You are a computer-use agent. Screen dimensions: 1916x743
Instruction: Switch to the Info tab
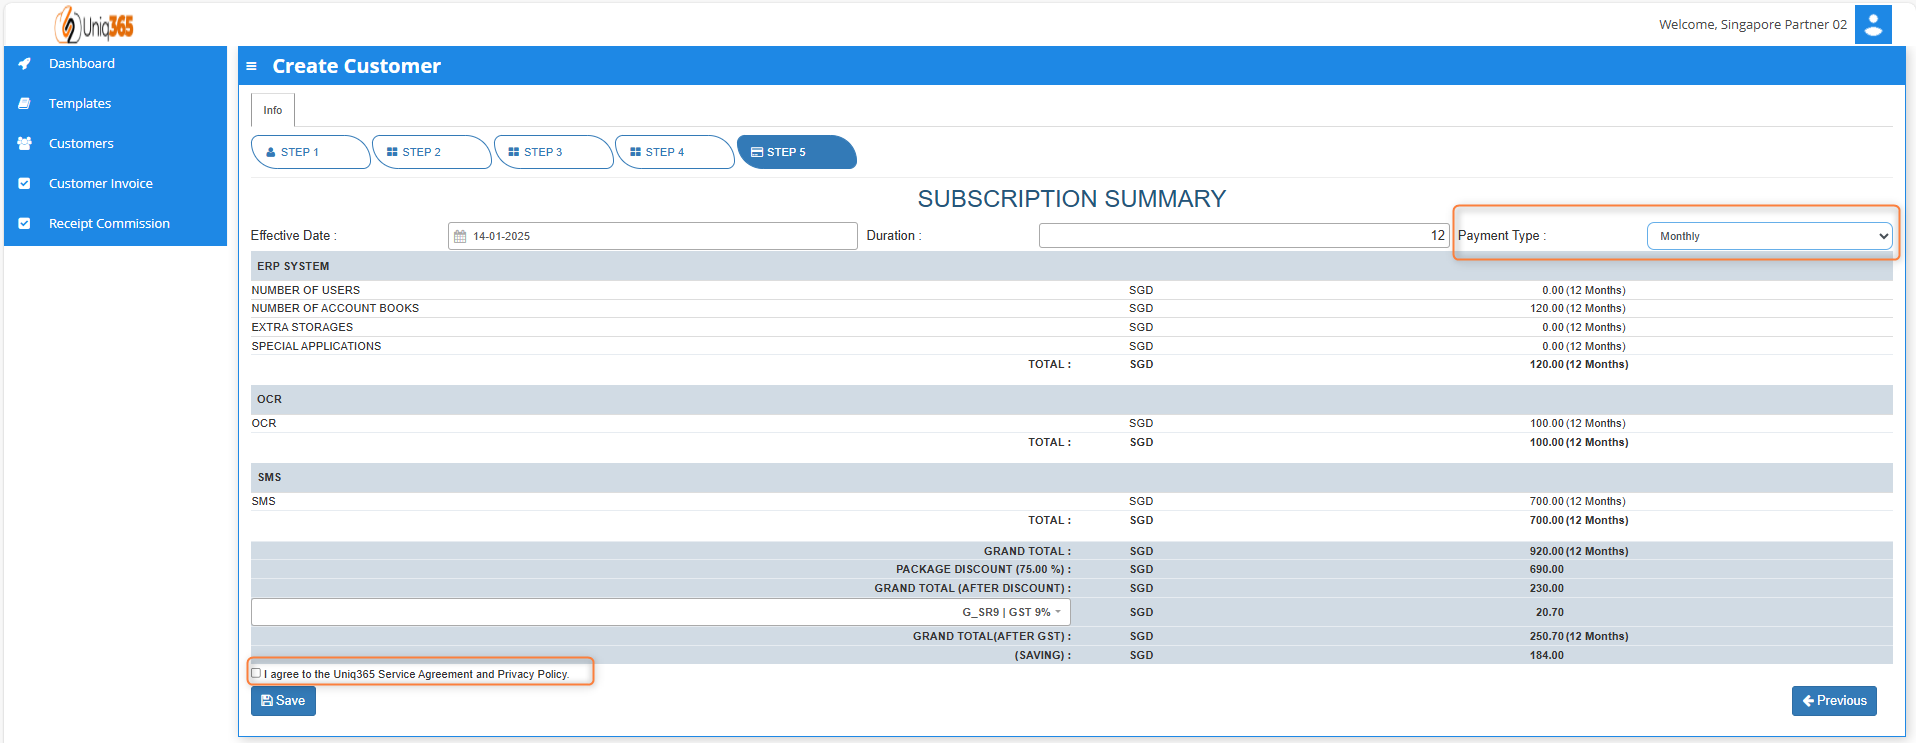pyautogui.click(x=272, y=110)
